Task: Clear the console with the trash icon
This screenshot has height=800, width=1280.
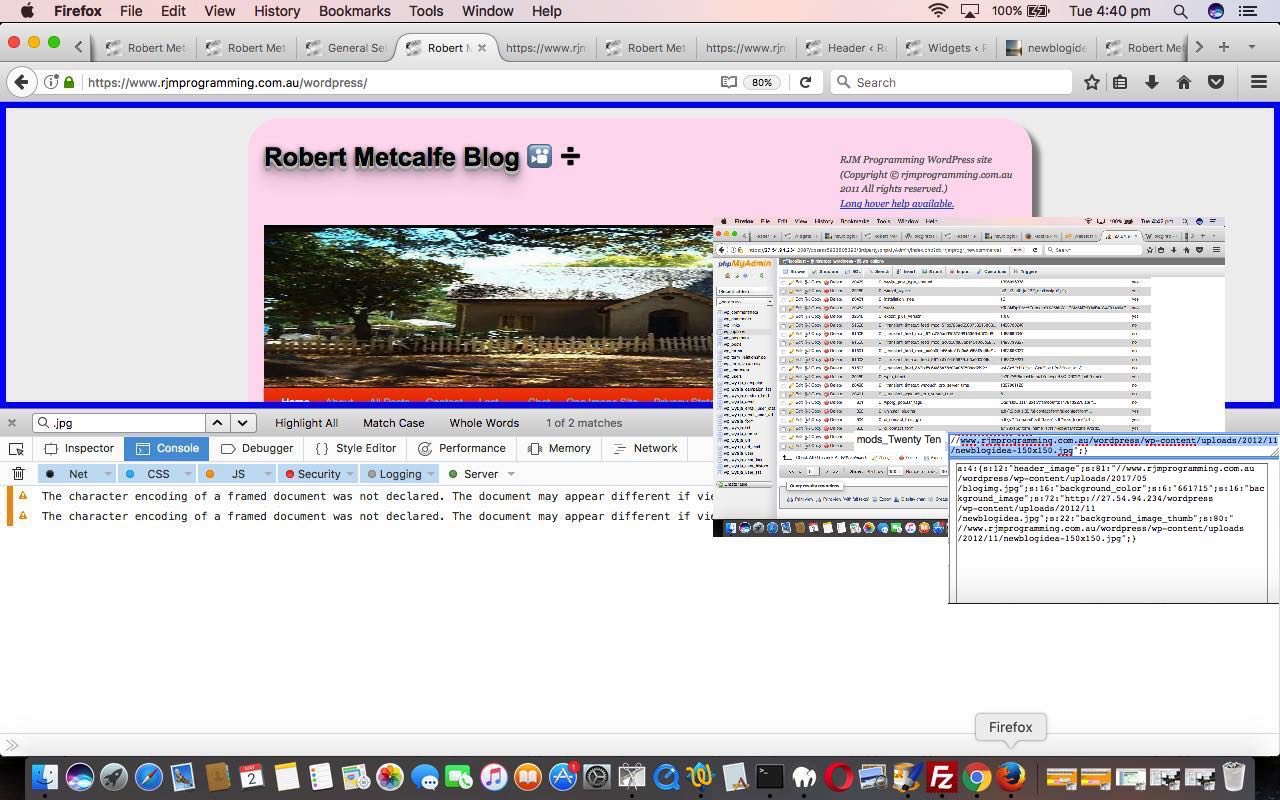Action: pos(18,474)
